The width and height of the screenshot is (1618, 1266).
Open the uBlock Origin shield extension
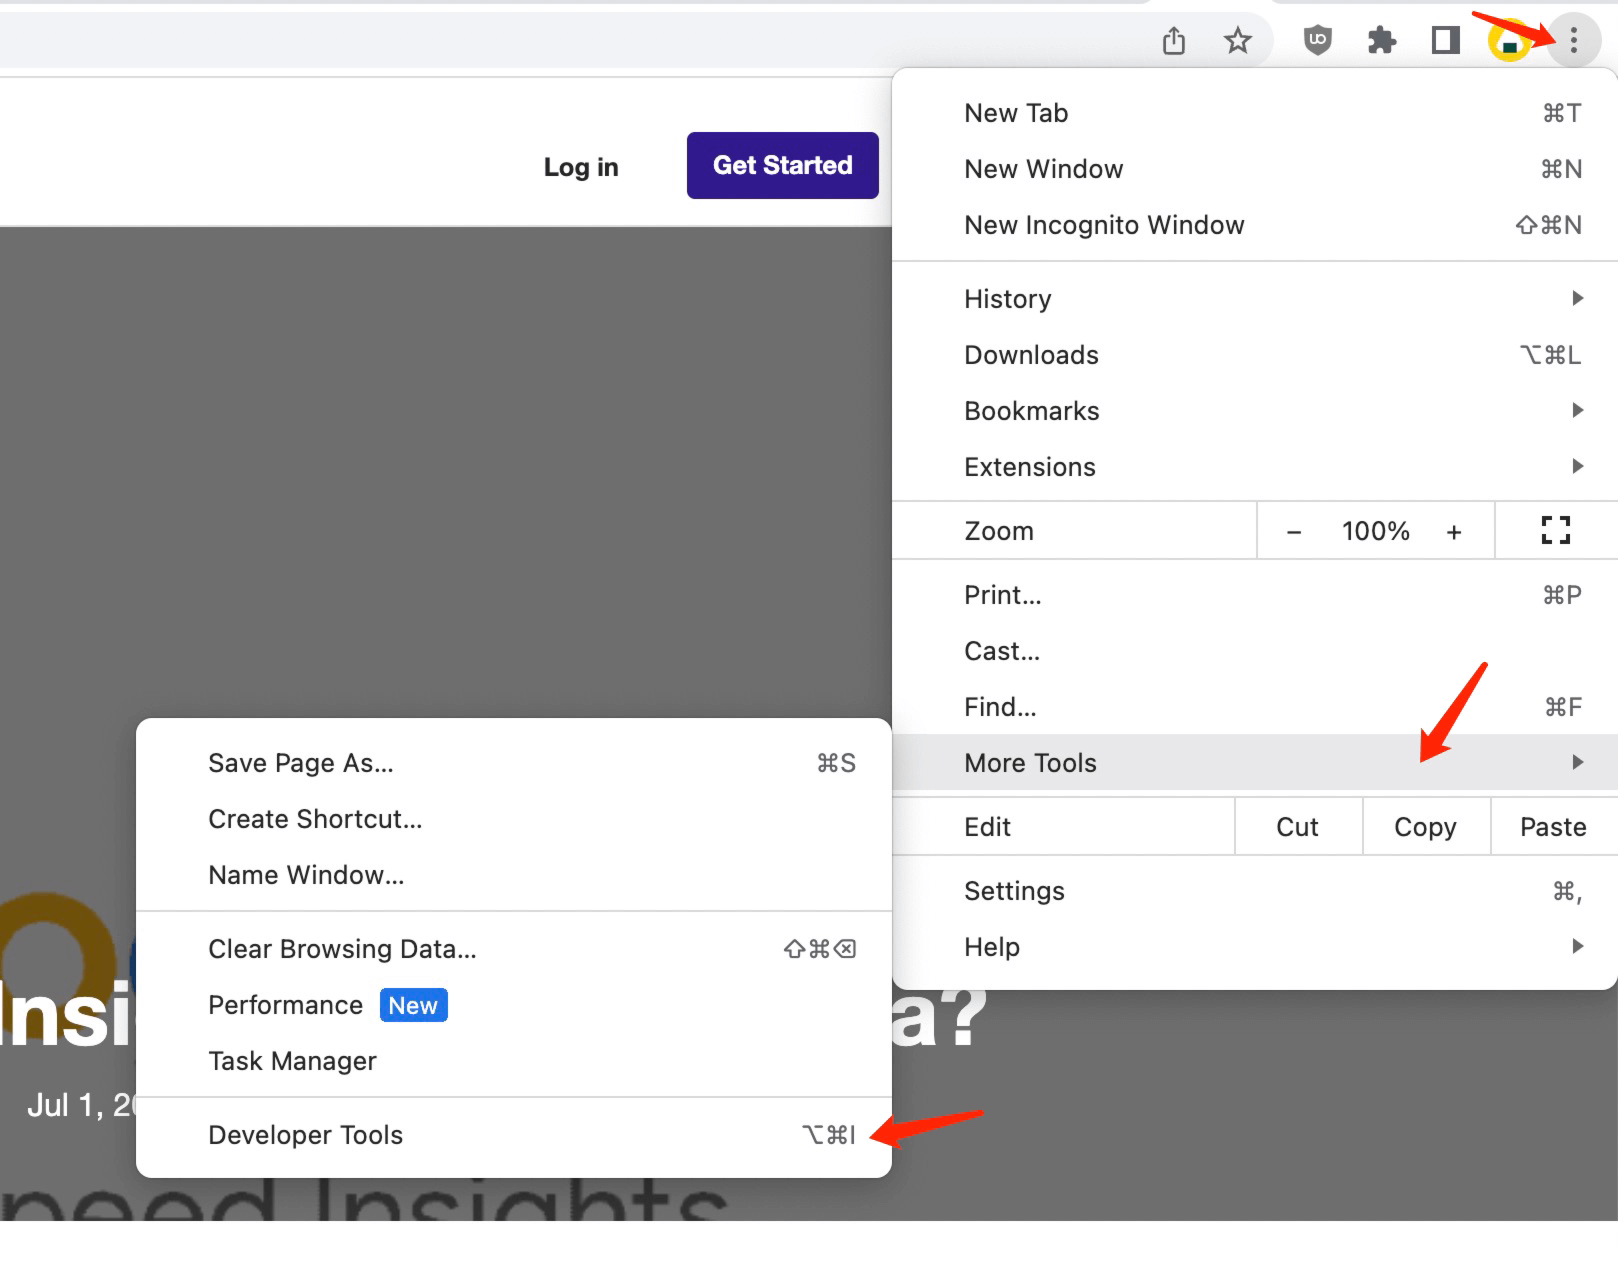pyautogui.click(x=1318, y=41)
